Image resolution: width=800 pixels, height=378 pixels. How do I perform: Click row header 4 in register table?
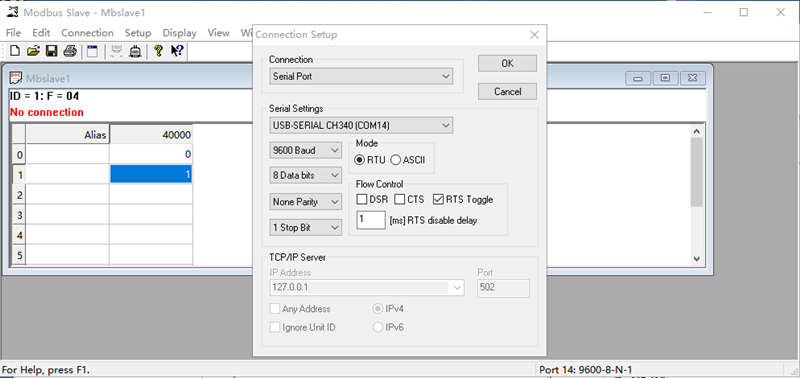[19, 235]
